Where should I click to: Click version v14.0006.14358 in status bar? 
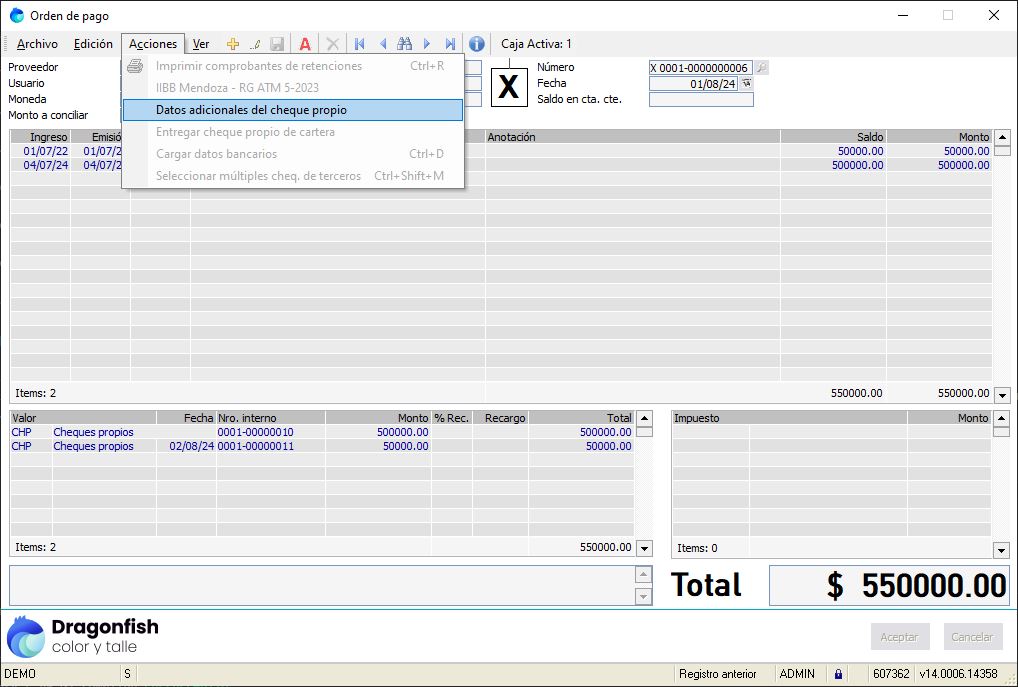958,674
